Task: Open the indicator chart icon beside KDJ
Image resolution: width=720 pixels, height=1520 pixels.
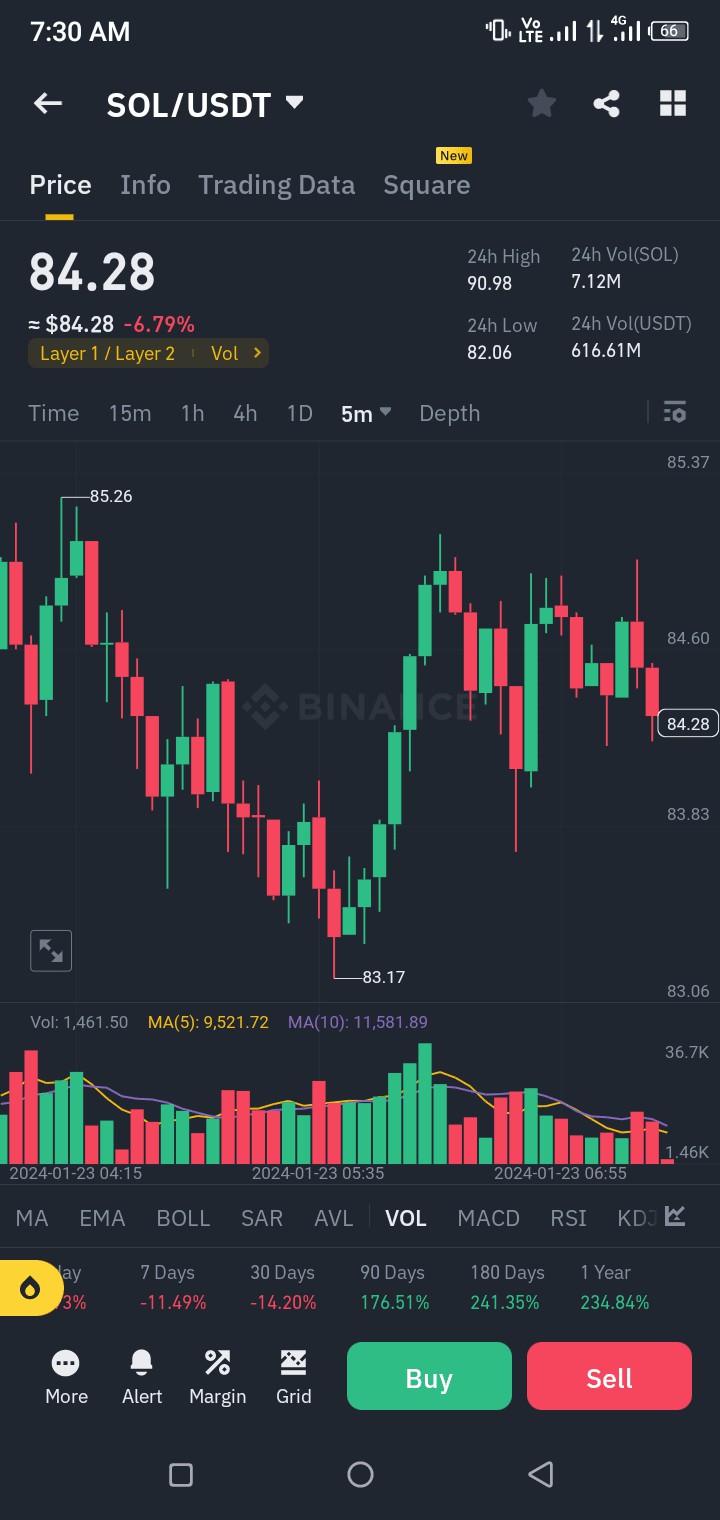Action: coord(675,1217)
